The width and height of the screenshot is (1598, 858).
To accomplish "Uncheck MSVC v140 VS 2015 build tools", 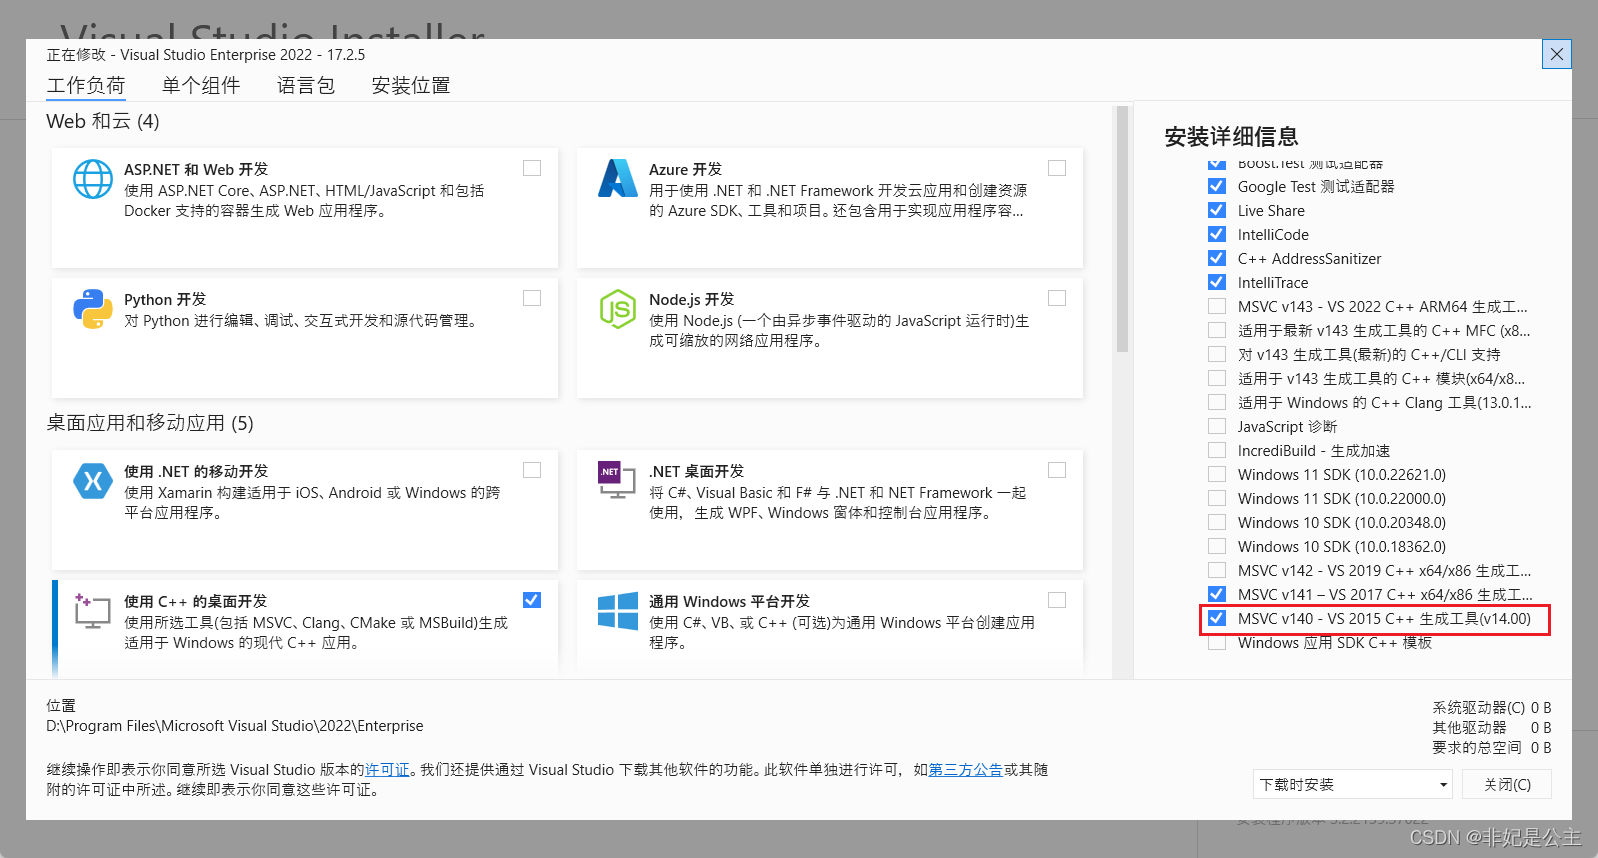I will 1217,618.
